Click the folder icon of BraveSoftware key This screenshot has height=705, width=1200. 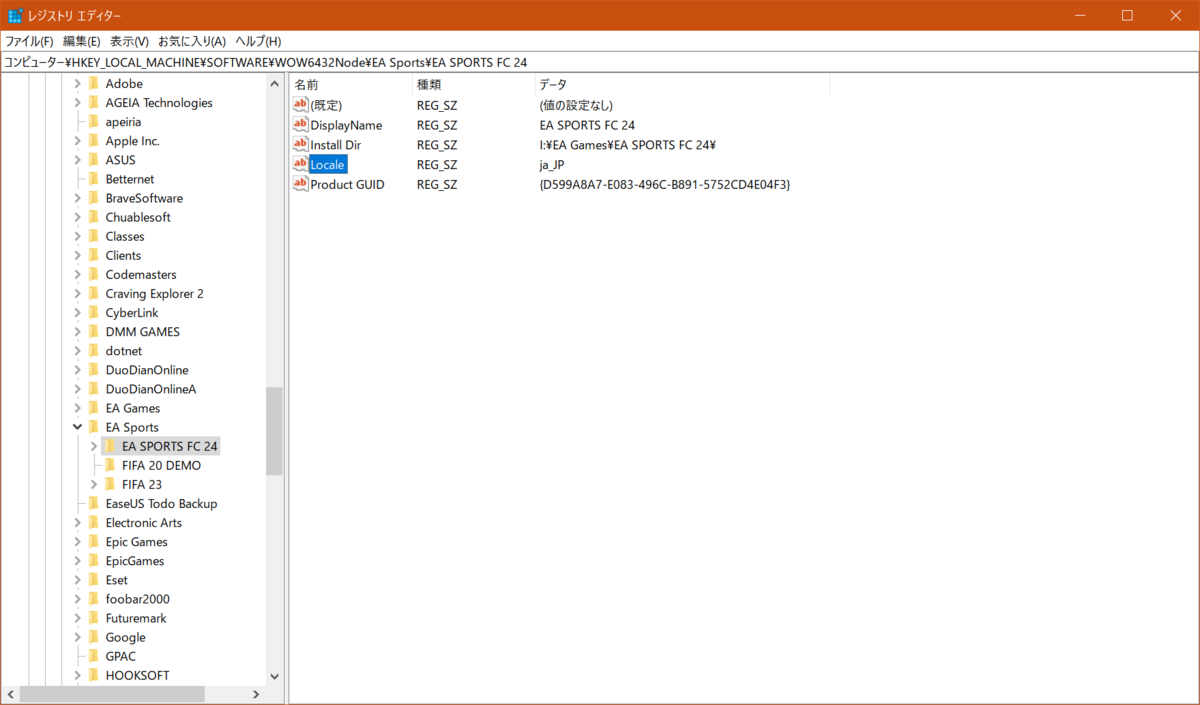(x=94, y=198)
